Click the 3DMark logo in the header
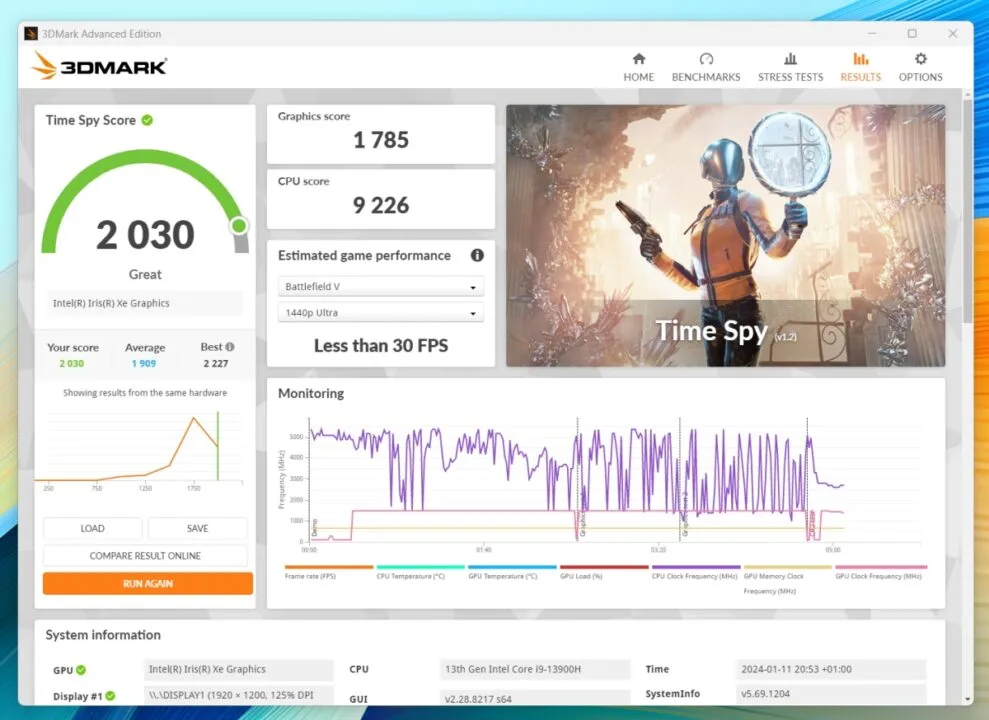Viewport: 989px width, 720px height. pos(99,66)
